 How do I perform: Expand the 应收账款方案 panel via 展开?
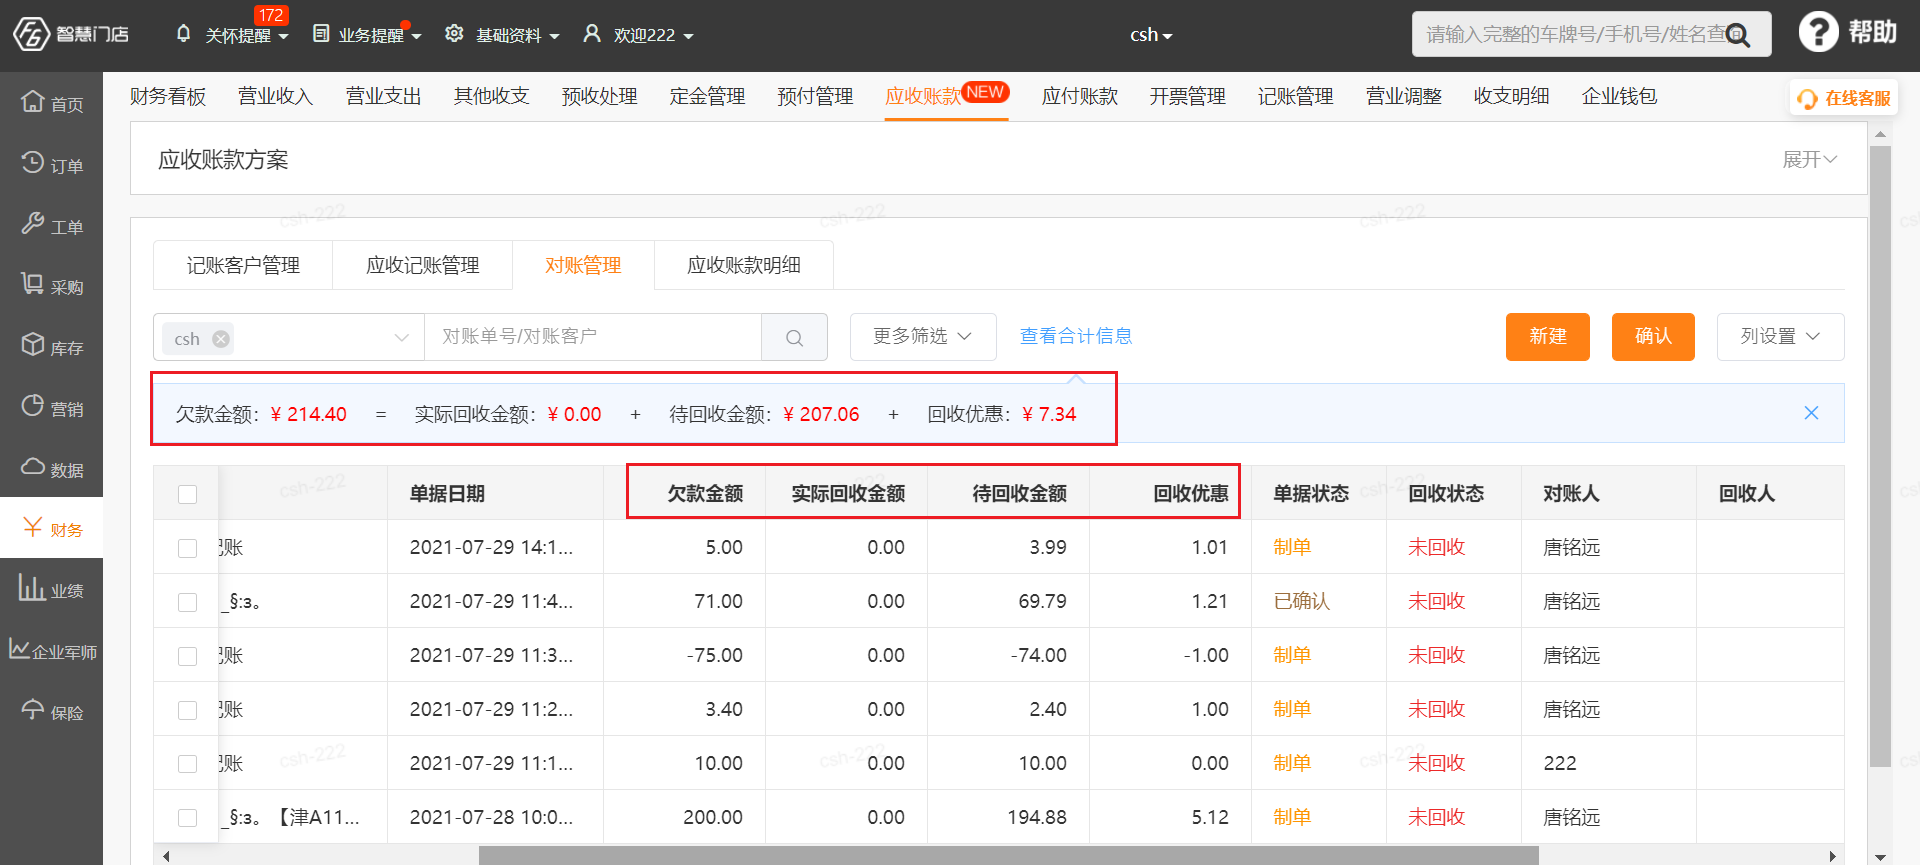point(1809,159)
